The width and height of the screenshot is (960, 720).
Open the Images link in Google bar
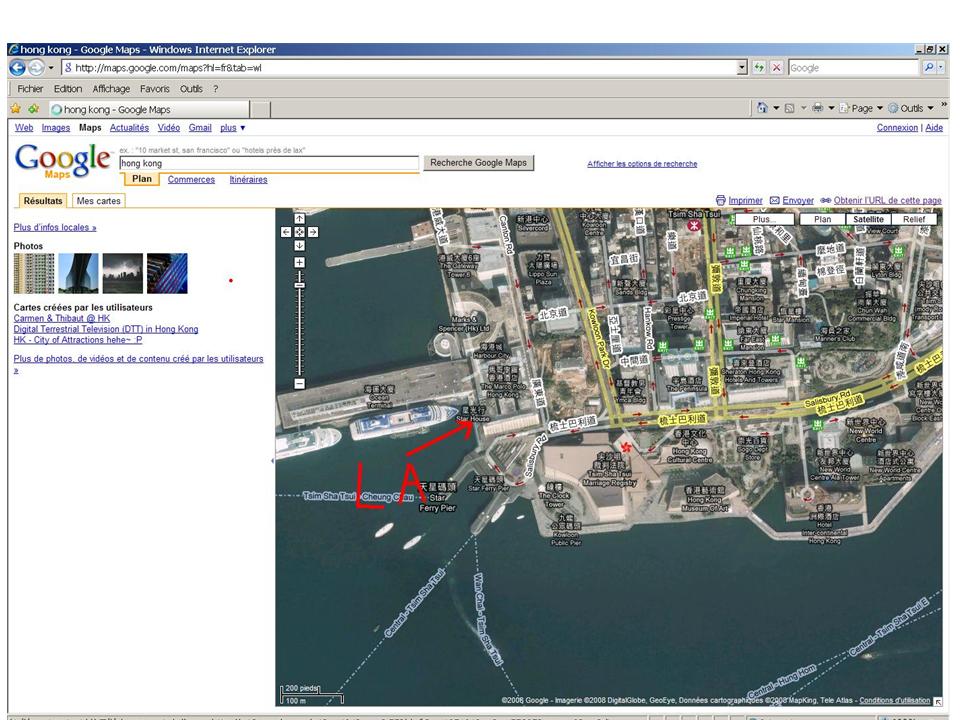(56, 127)
